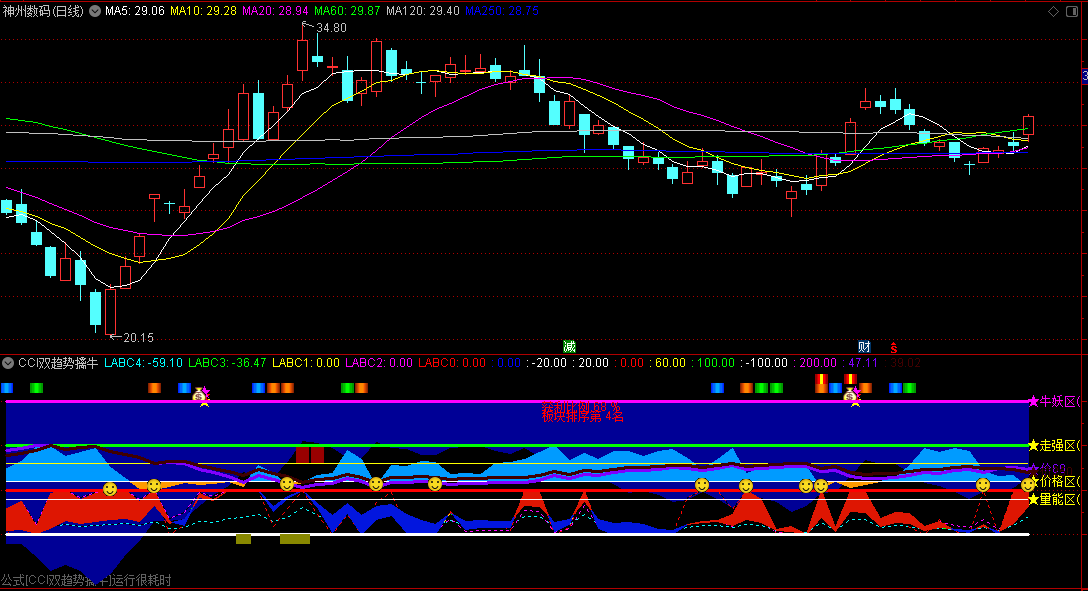The image size is (1088, 591).
Task: Click the green signal block near left edge
Action: pyautogui.click(x=37, y=388)
